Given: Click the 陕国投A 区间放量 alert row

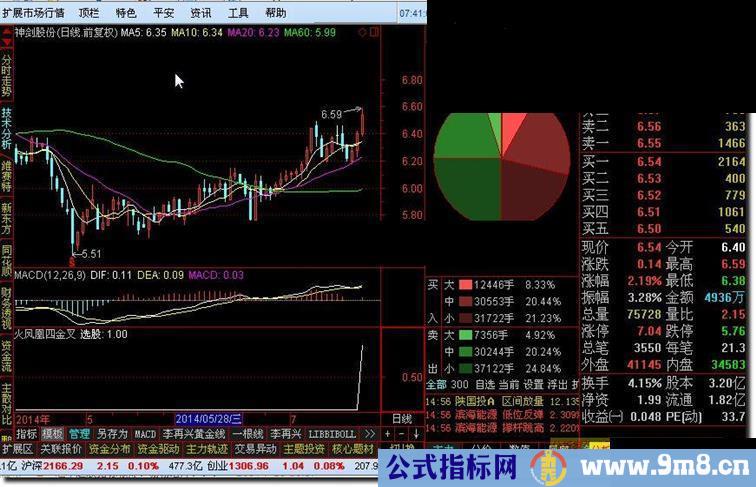Looking at the screenshot, I should [x=502, y=401].
